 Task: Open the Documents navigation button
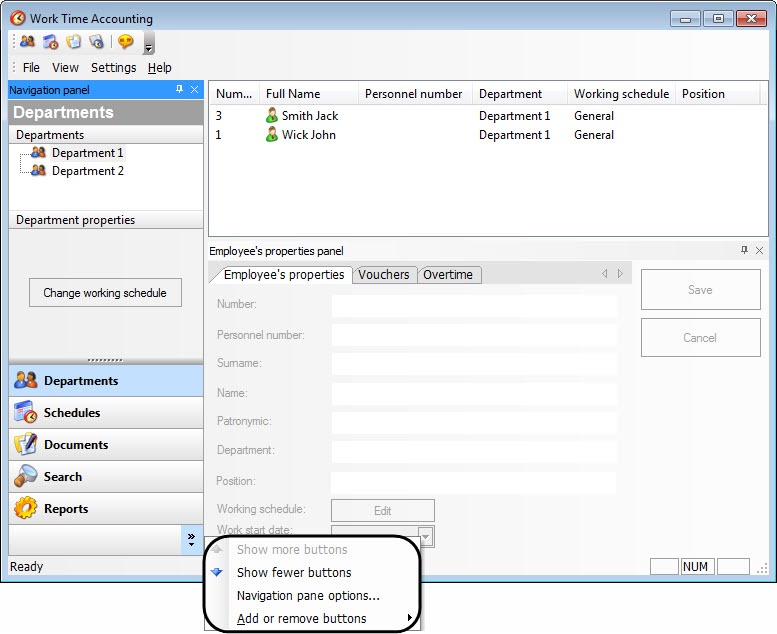[106, 445]
